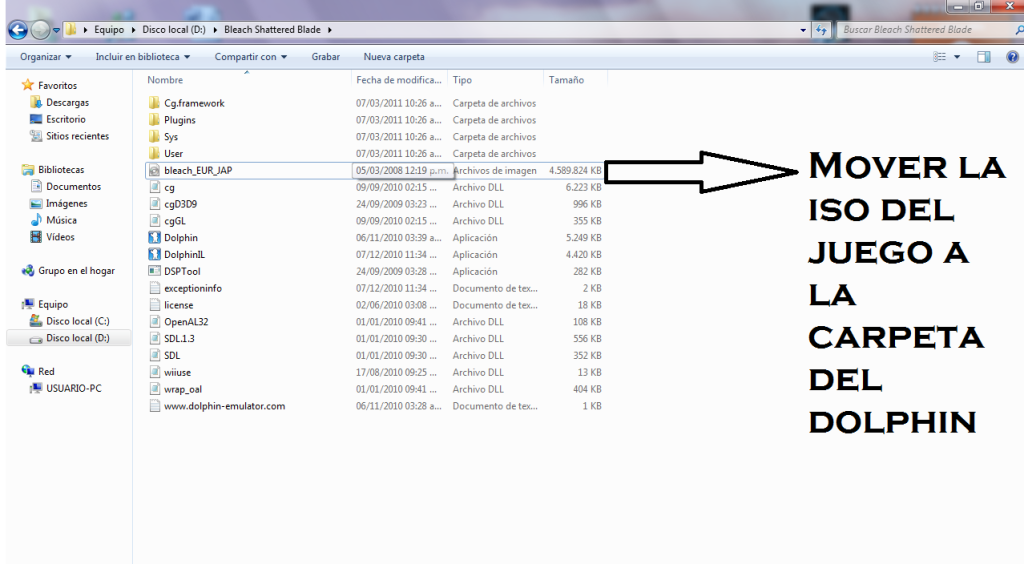Viewport: 1024px width, 564px height.
Task: Open Help via the question mark icon
Action: (1012, 57)
